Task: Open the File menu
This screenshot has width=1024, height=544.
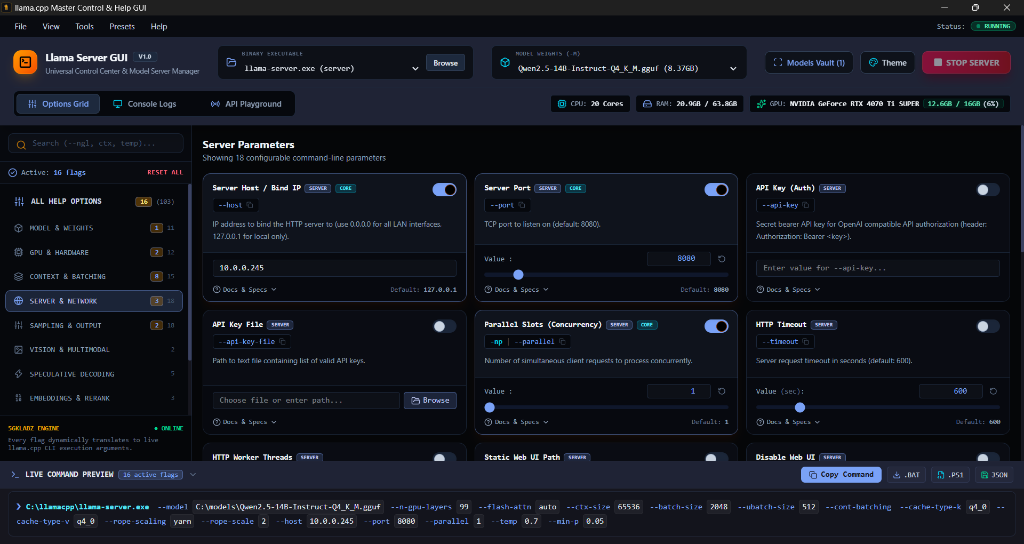Action: click(x=20, y=27)
